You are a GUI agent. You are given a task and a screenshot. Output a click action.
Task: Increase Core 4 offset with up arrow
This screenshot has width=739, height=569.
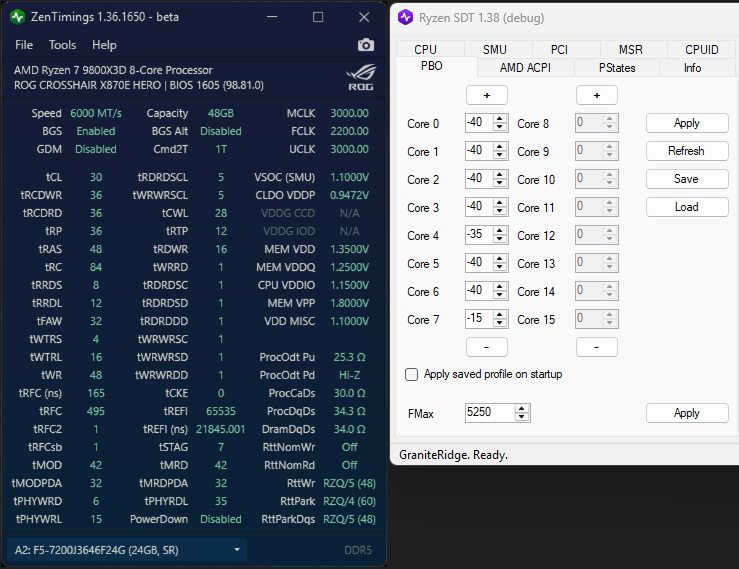500,231
